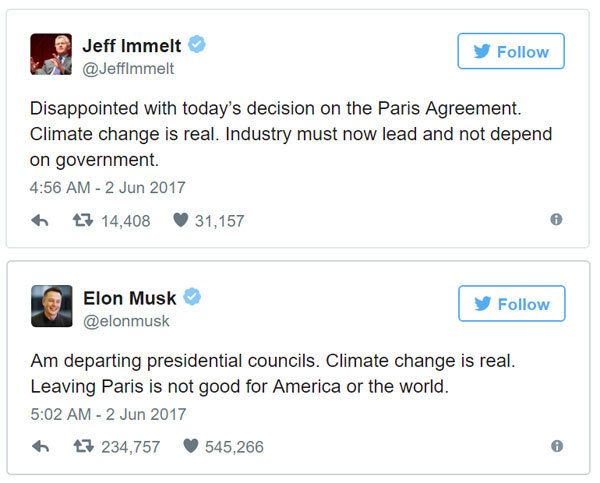Retweet Elon Musk's presidential councils tweet
600x483 pixels.
(87, 446)
